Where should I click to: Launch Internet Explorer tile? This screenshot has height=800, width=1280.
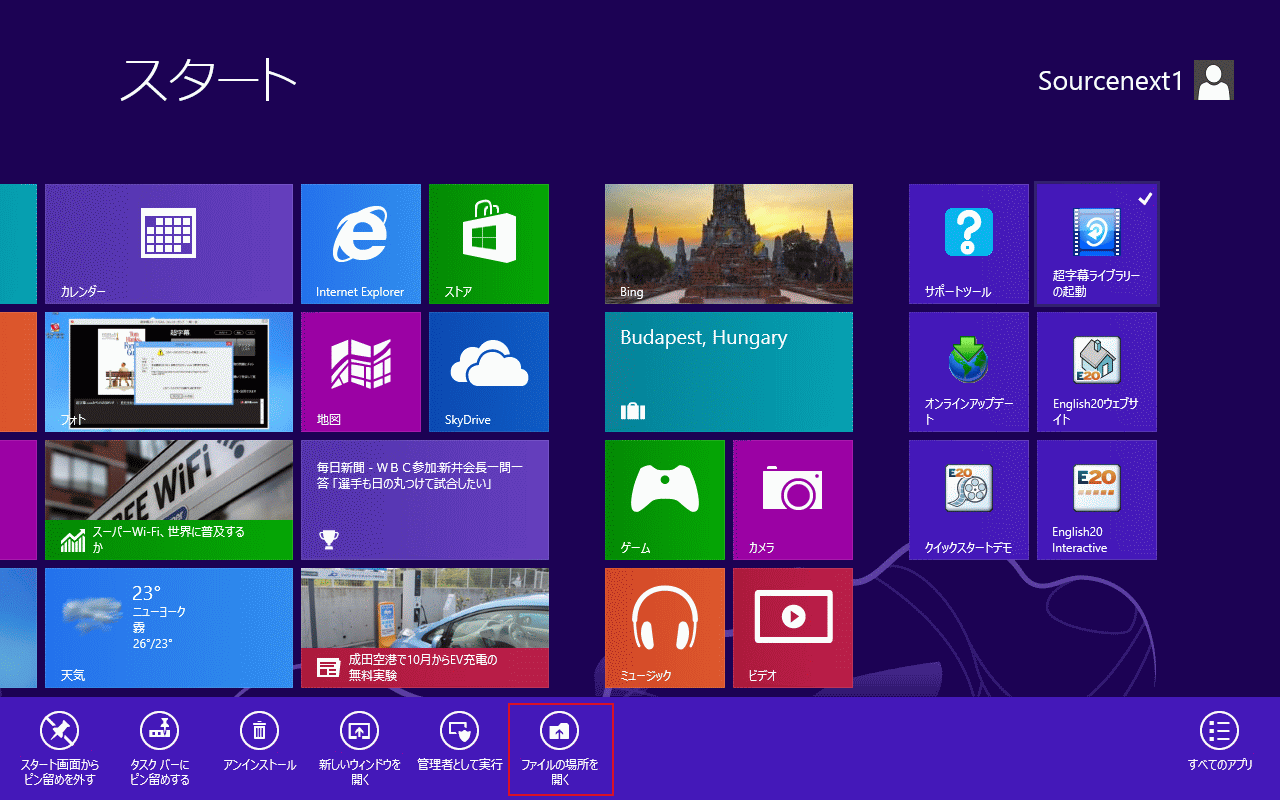(x=361, y=244)
